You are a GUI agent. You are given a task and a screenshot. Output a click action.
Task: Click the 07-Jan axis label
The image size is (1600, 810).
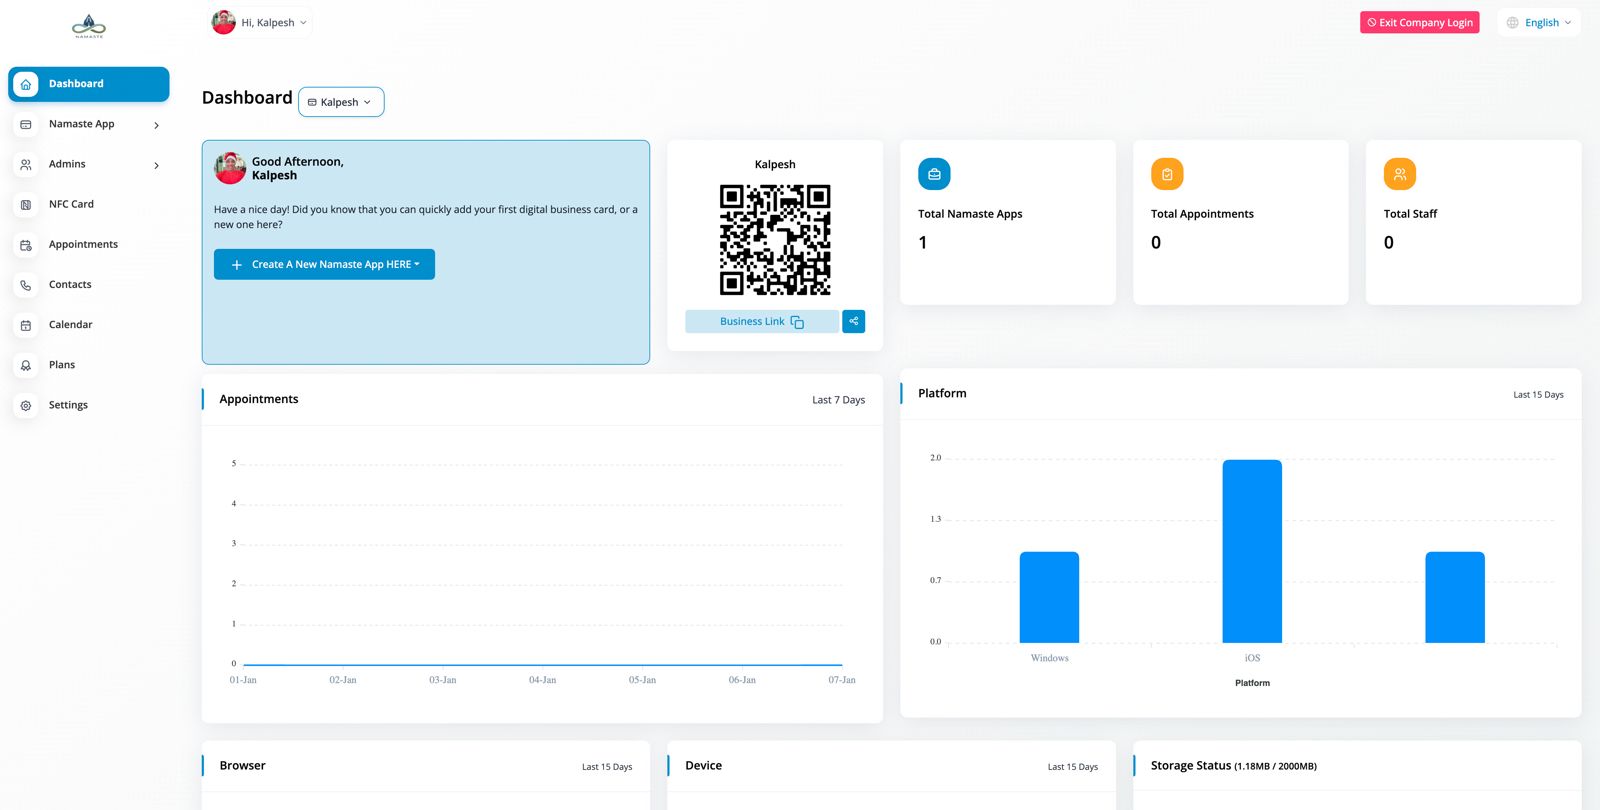click(842, 680)
